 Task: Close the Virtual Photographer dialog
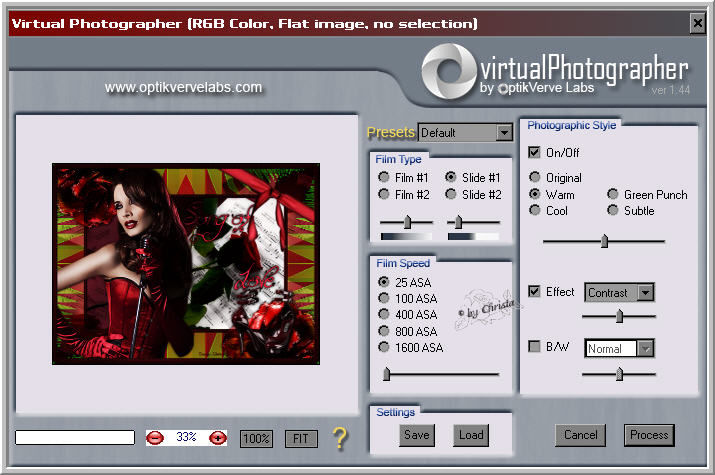[697, 23]
